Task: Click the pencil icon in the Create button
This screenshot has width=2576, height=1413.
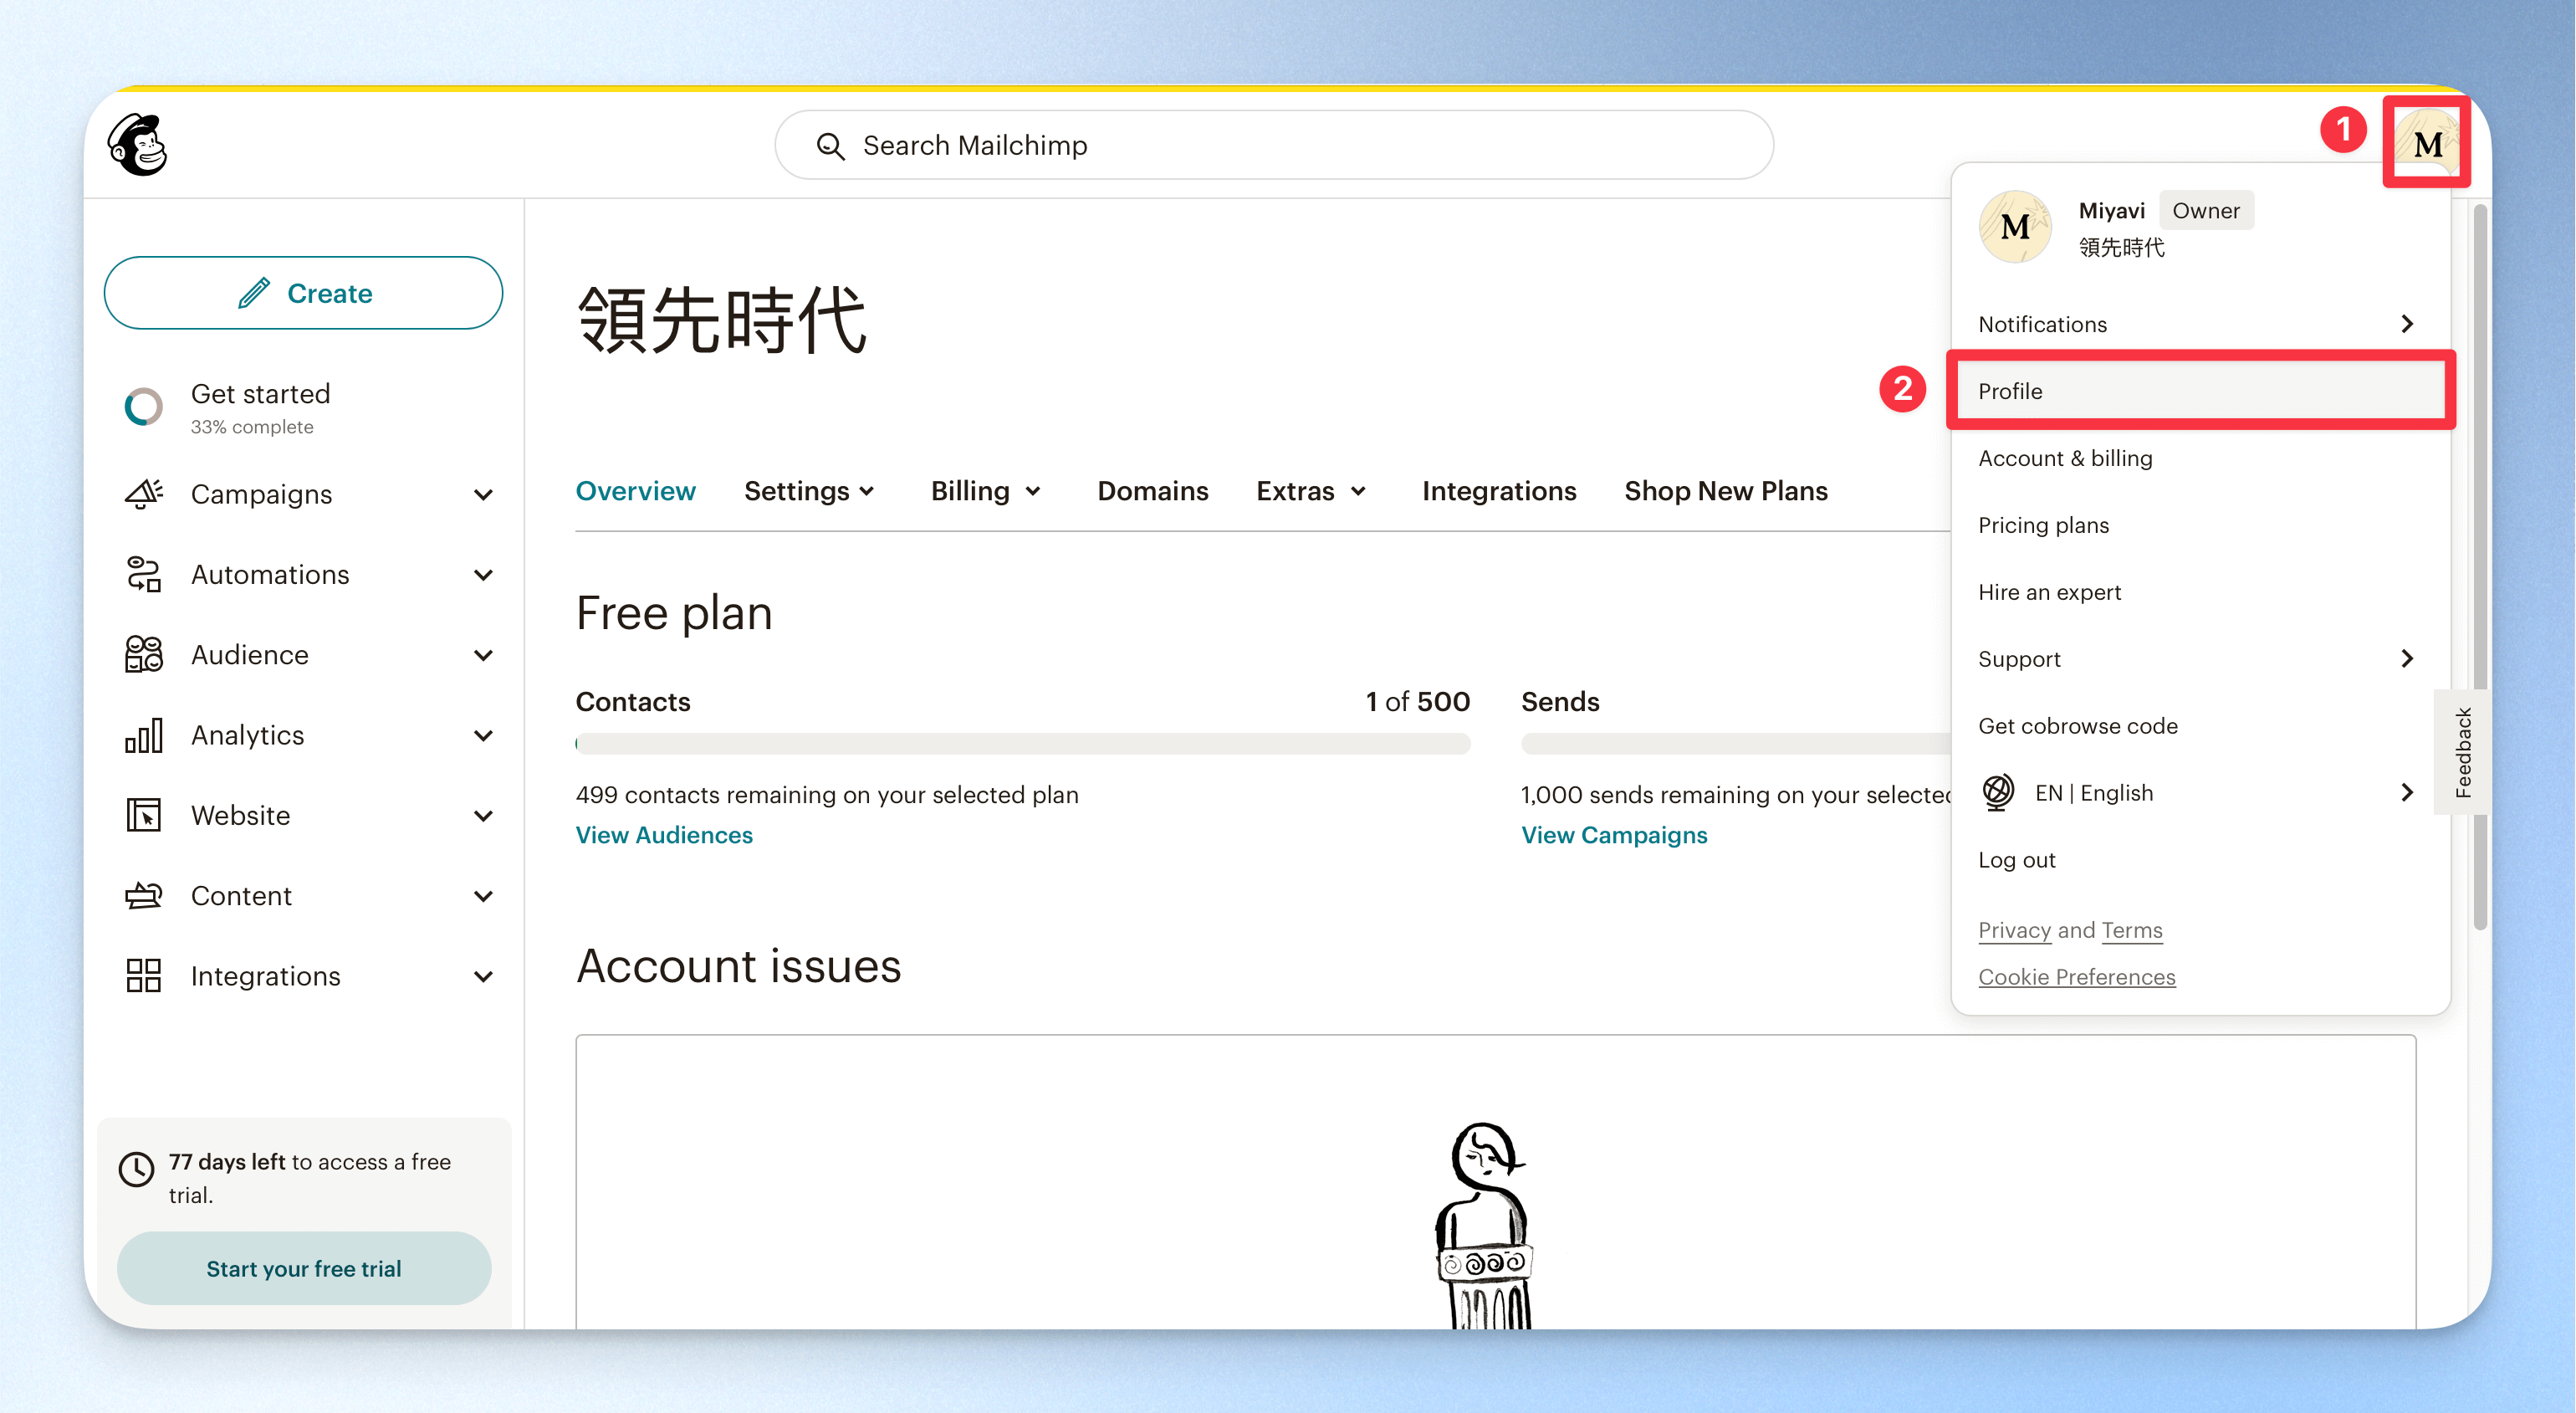Action: point(253,293)
